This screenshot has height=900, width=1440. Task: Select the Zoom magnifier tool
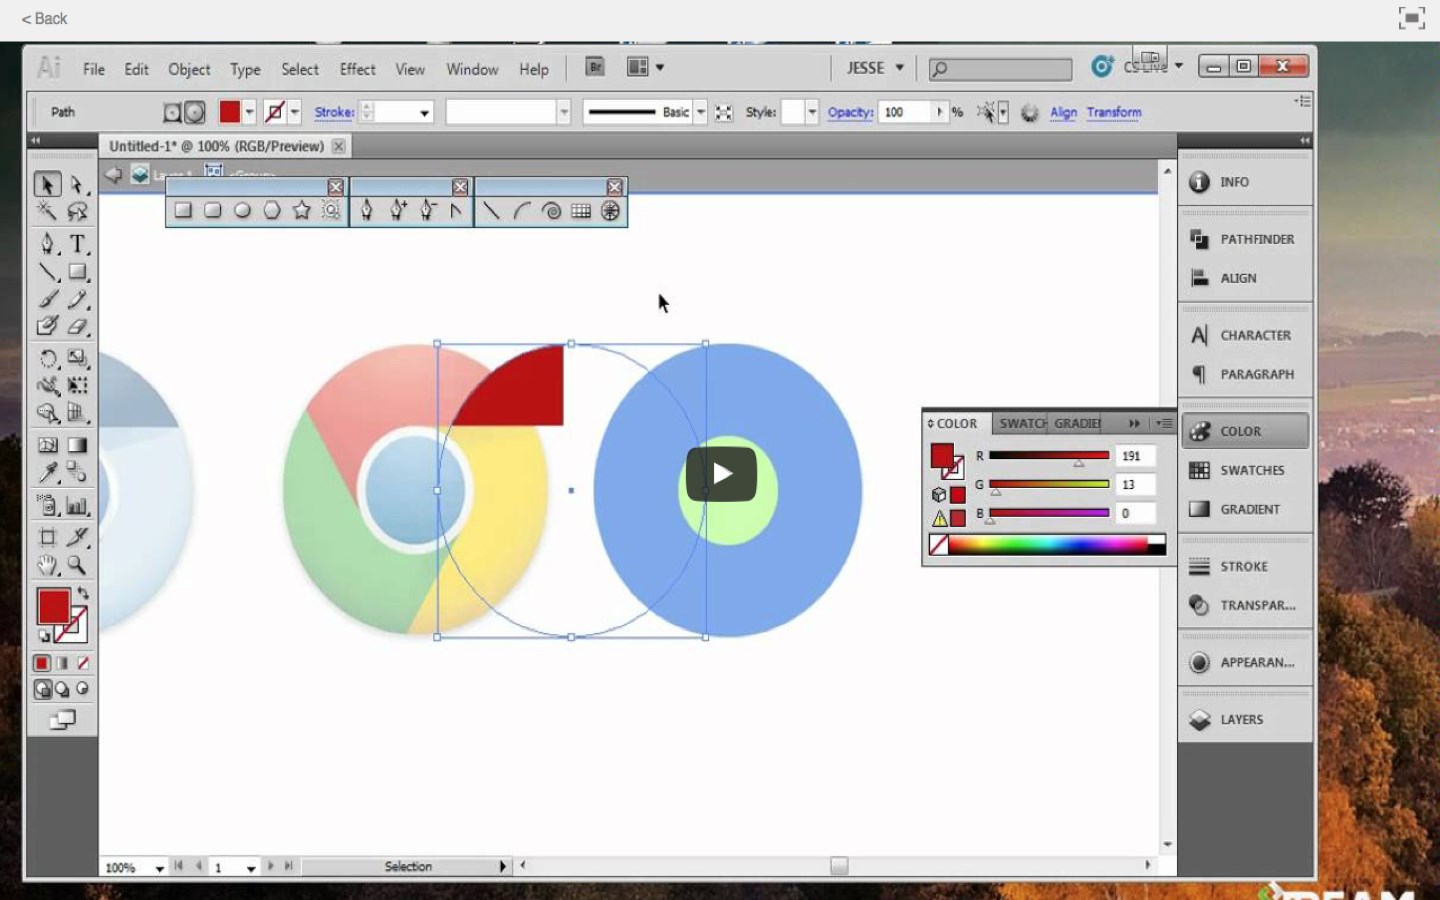pos(77,565)
